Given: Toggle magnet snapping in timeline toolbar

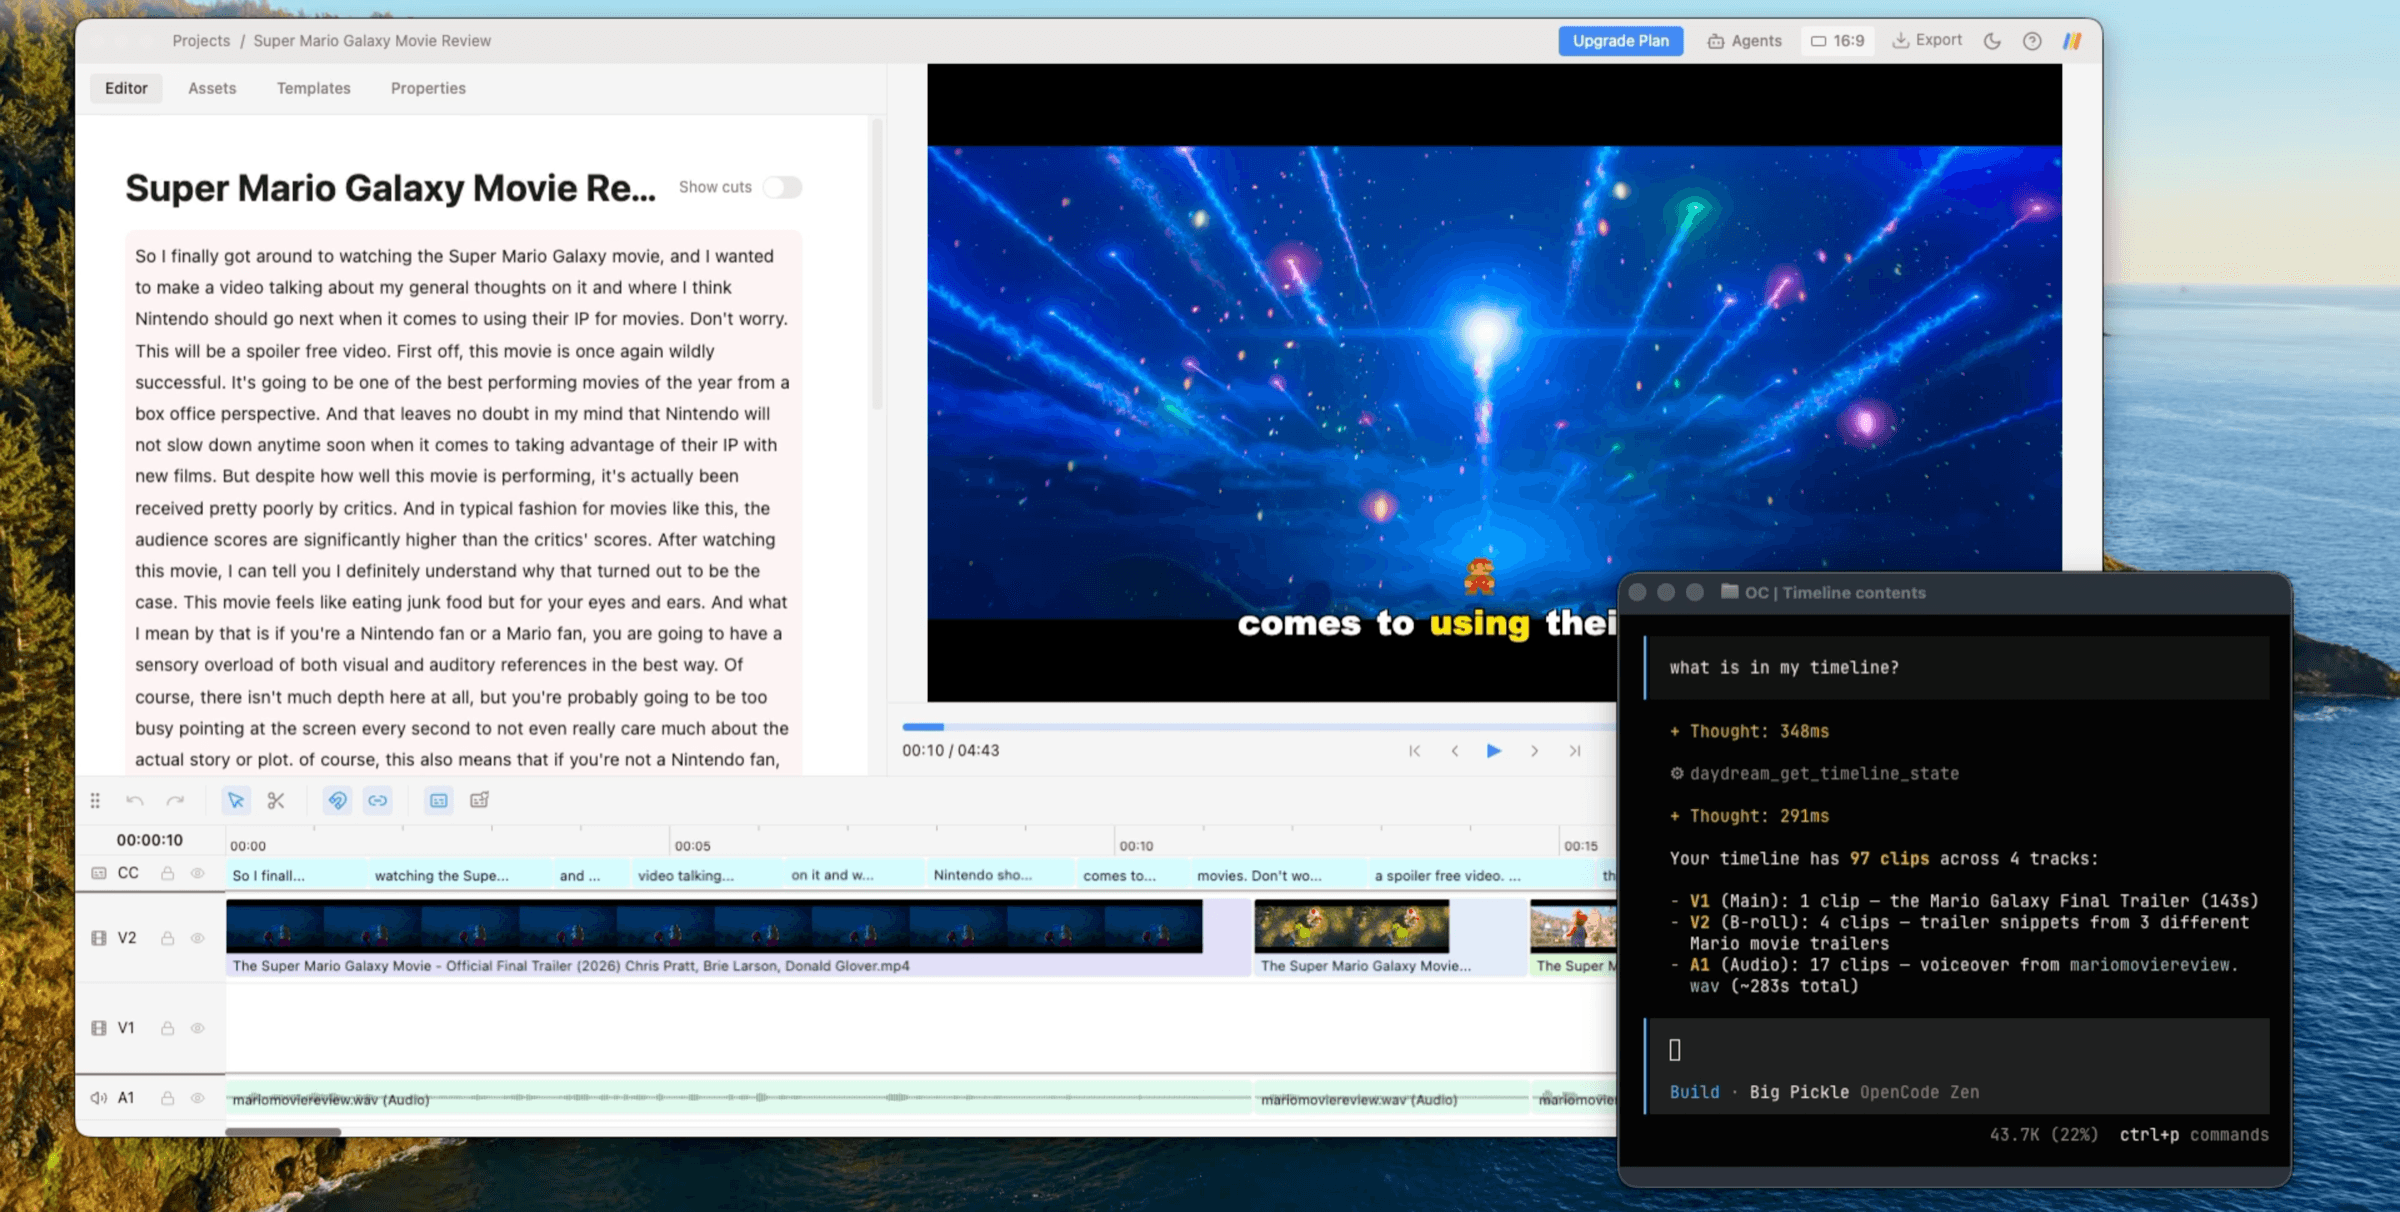Looking at the screenshot, I should click(338, 800).
